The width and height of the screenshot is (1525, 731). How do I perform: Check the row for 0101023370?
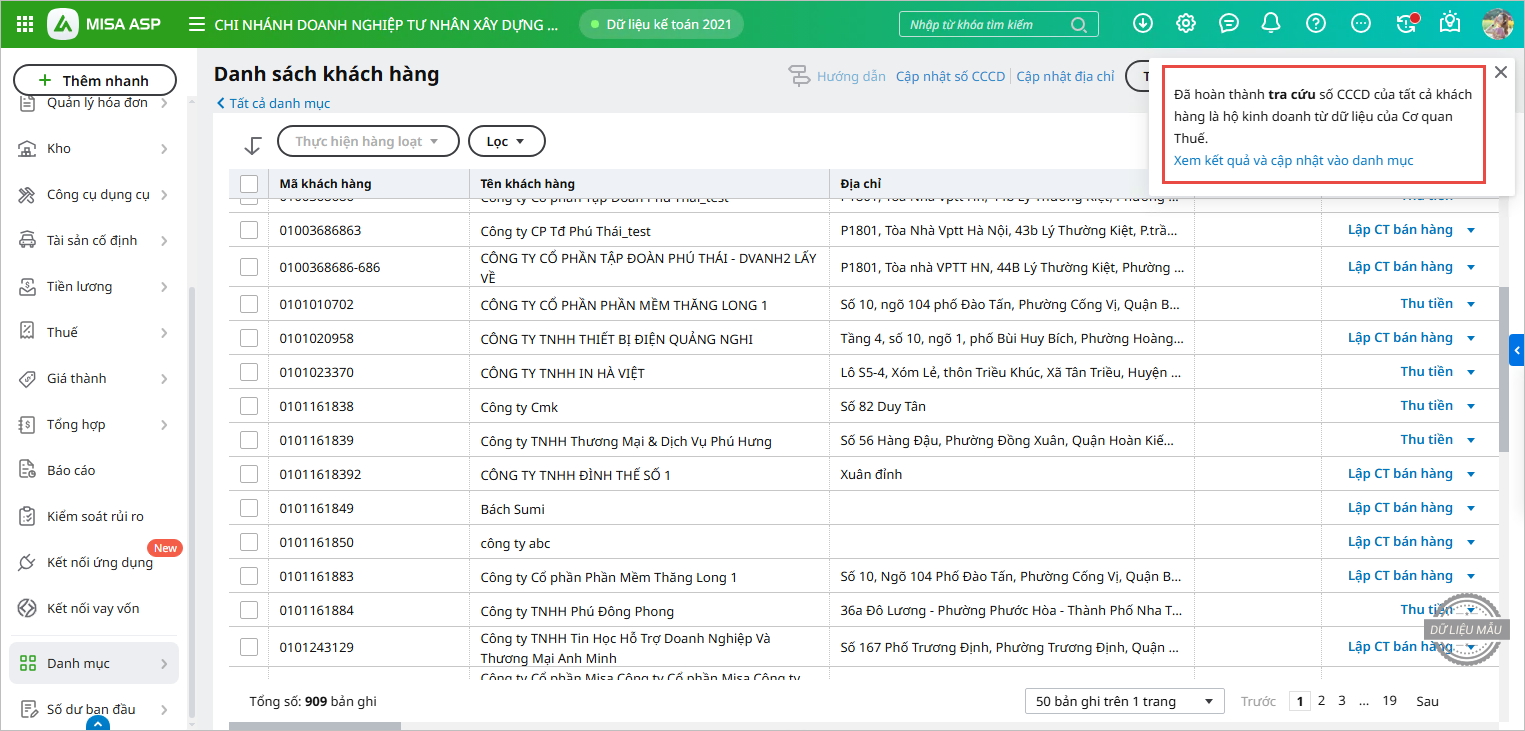(249, 371)
